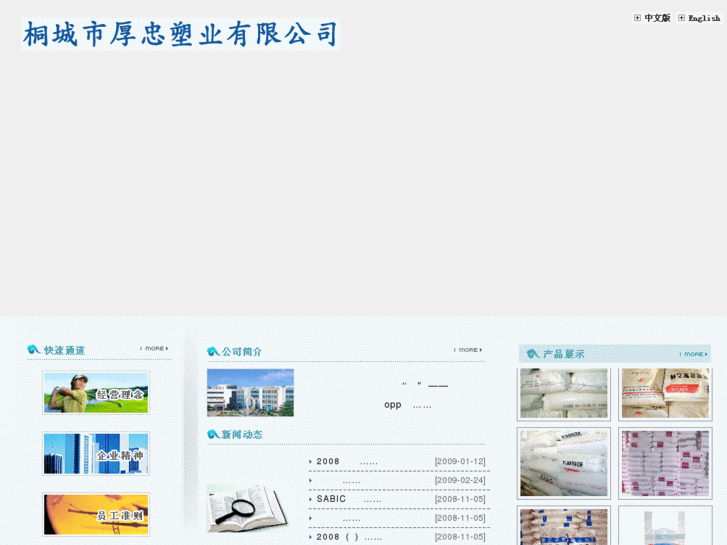The width and height of the screenshot is (727, 545).
Task: Open product photo of pink-labeled sacks
Action: pyautogui.click(x=665, y=463)
